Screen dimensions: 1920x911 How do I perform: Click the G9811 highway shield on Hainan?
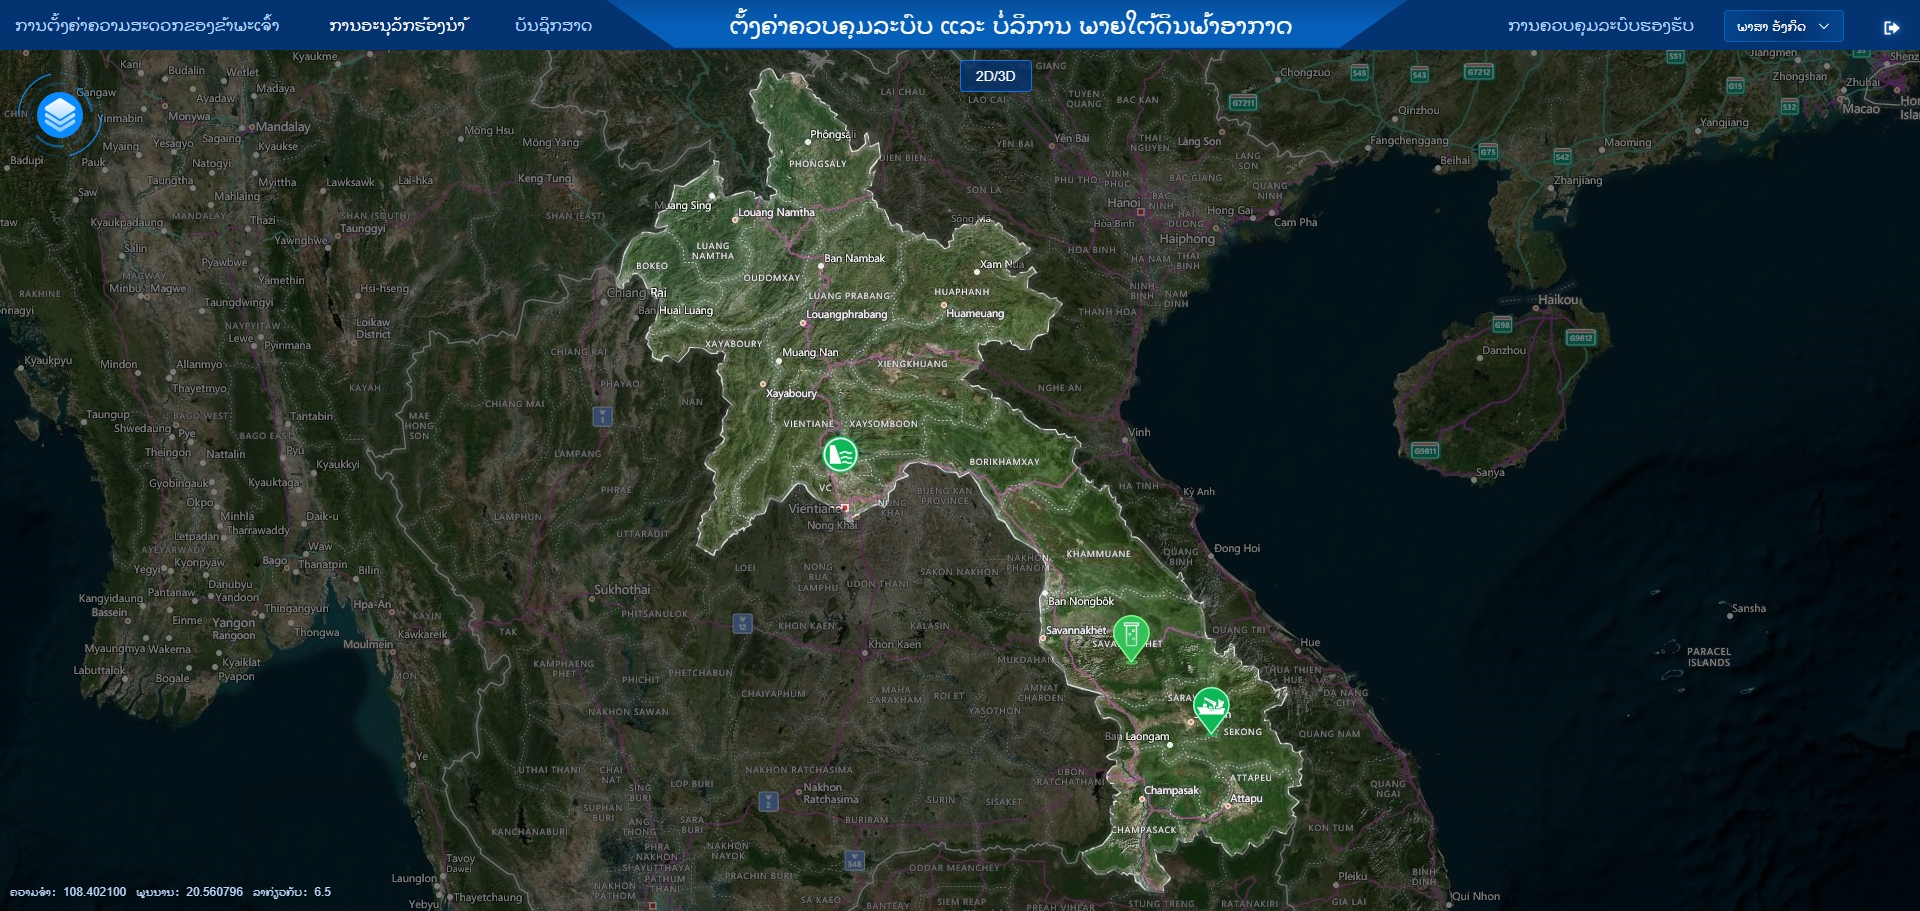click(x=1425, y=451)
